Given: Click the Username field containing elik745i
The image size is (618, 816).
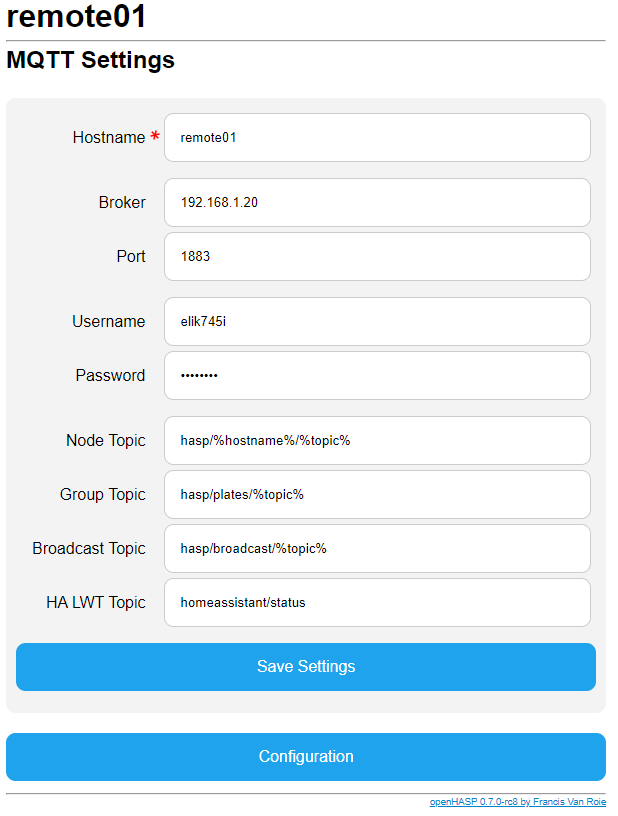Looking at the screenshot, I should point(377,321).
